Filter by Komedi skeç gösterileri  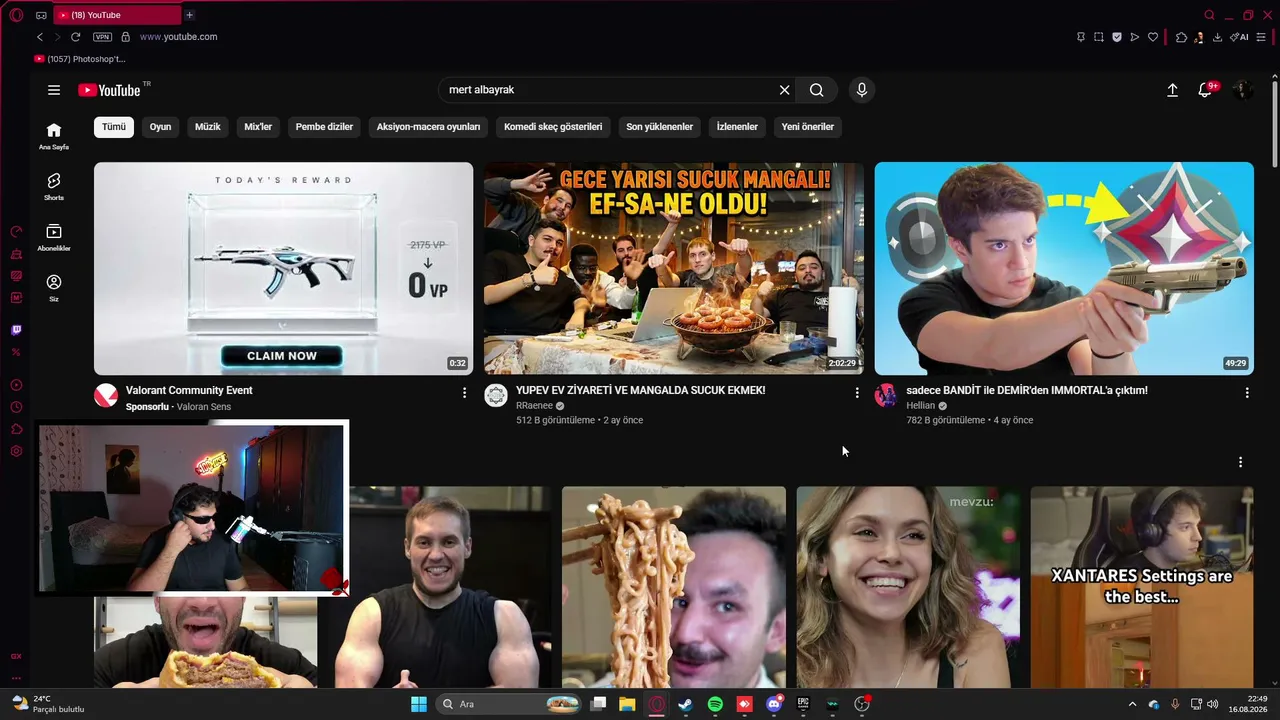553,127
